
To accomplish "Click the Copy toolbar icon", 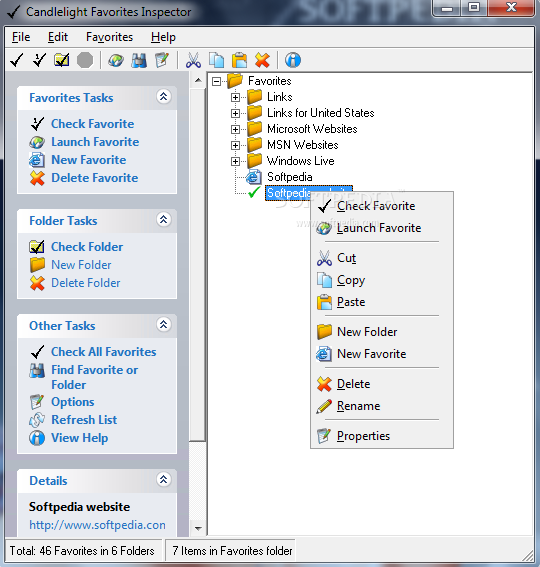I will [217, 60].
